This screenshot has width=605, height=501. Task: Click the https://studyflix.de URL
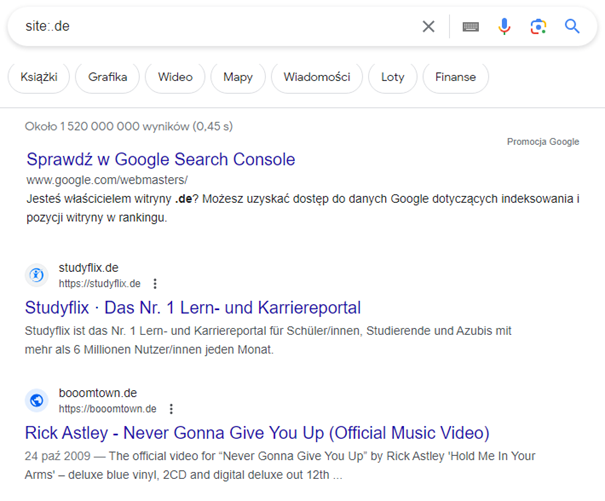coord(100,284)
